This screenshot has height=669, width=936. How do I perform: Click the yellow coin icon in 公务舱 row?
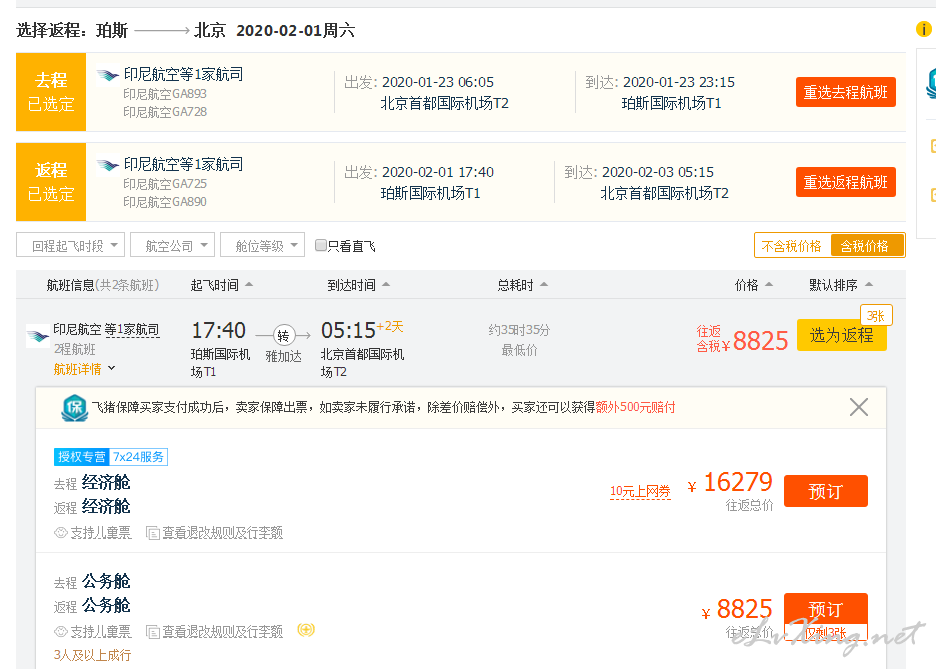tap(306, 630)
